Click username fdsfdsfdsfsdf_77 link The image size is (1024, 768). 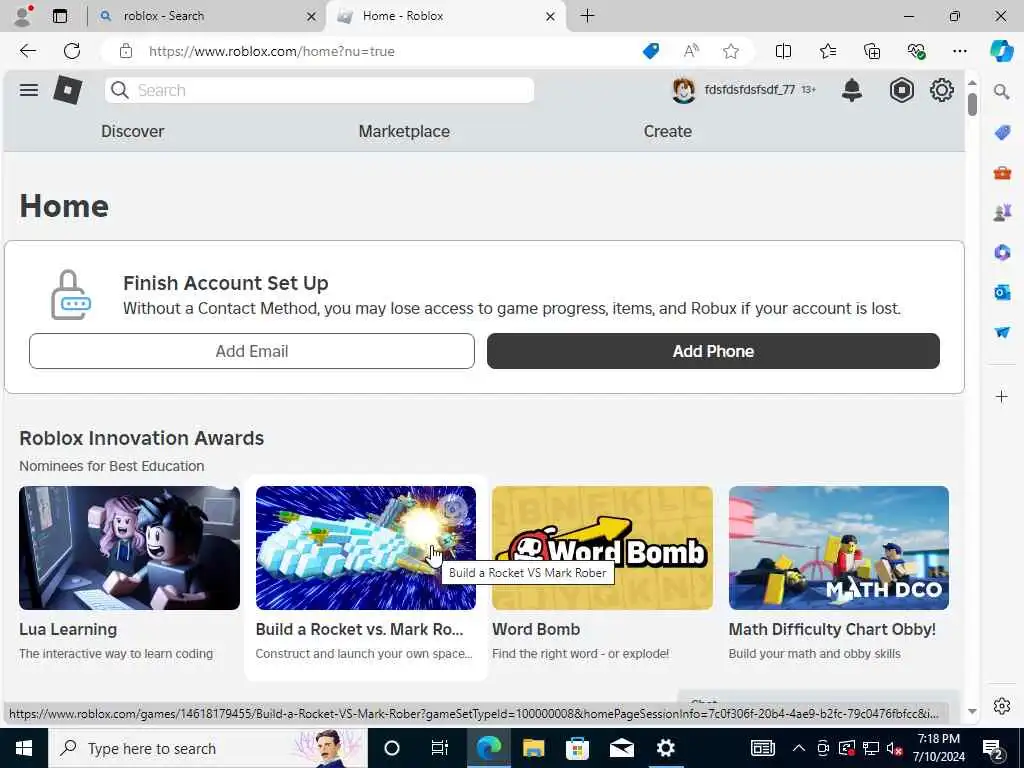[750, 89]
